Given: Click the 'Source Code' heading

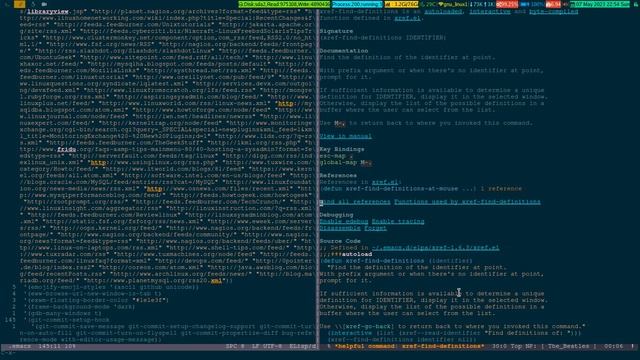Looking at the screenshot, I should (340, 241).
